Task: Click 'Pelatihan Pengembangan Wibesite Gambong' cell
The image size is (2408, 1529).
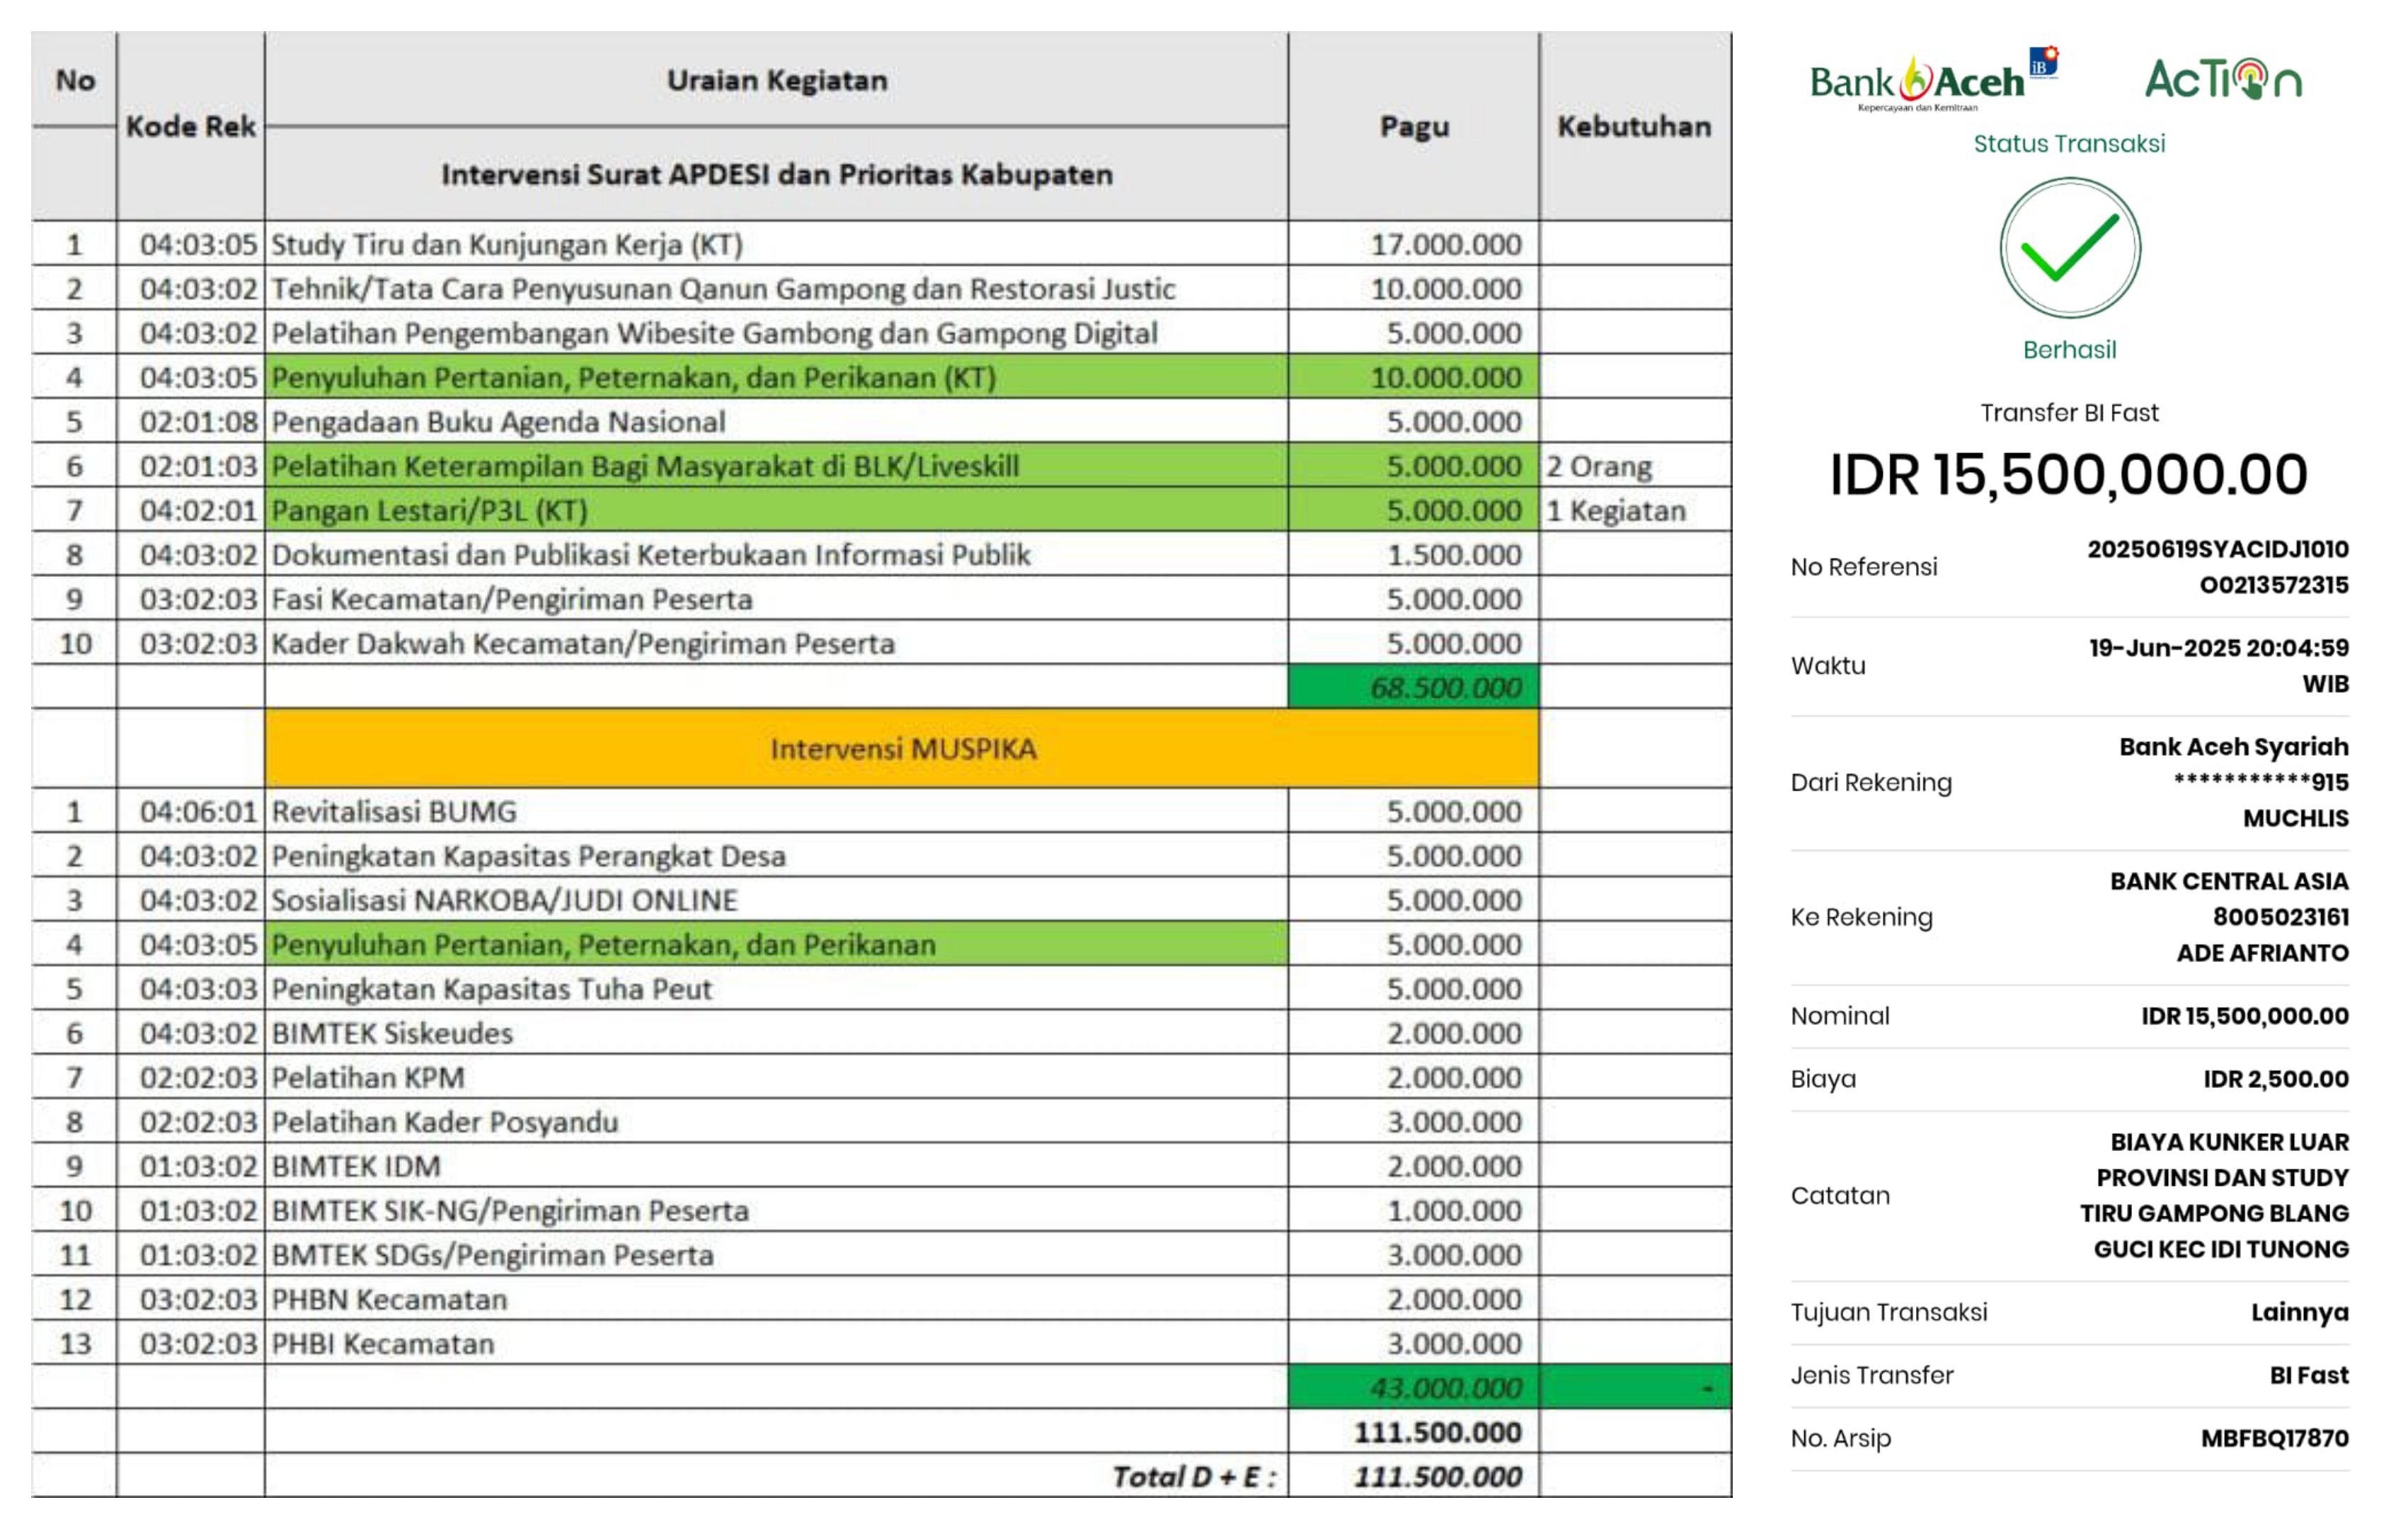Action: click(x=776, y=332)
